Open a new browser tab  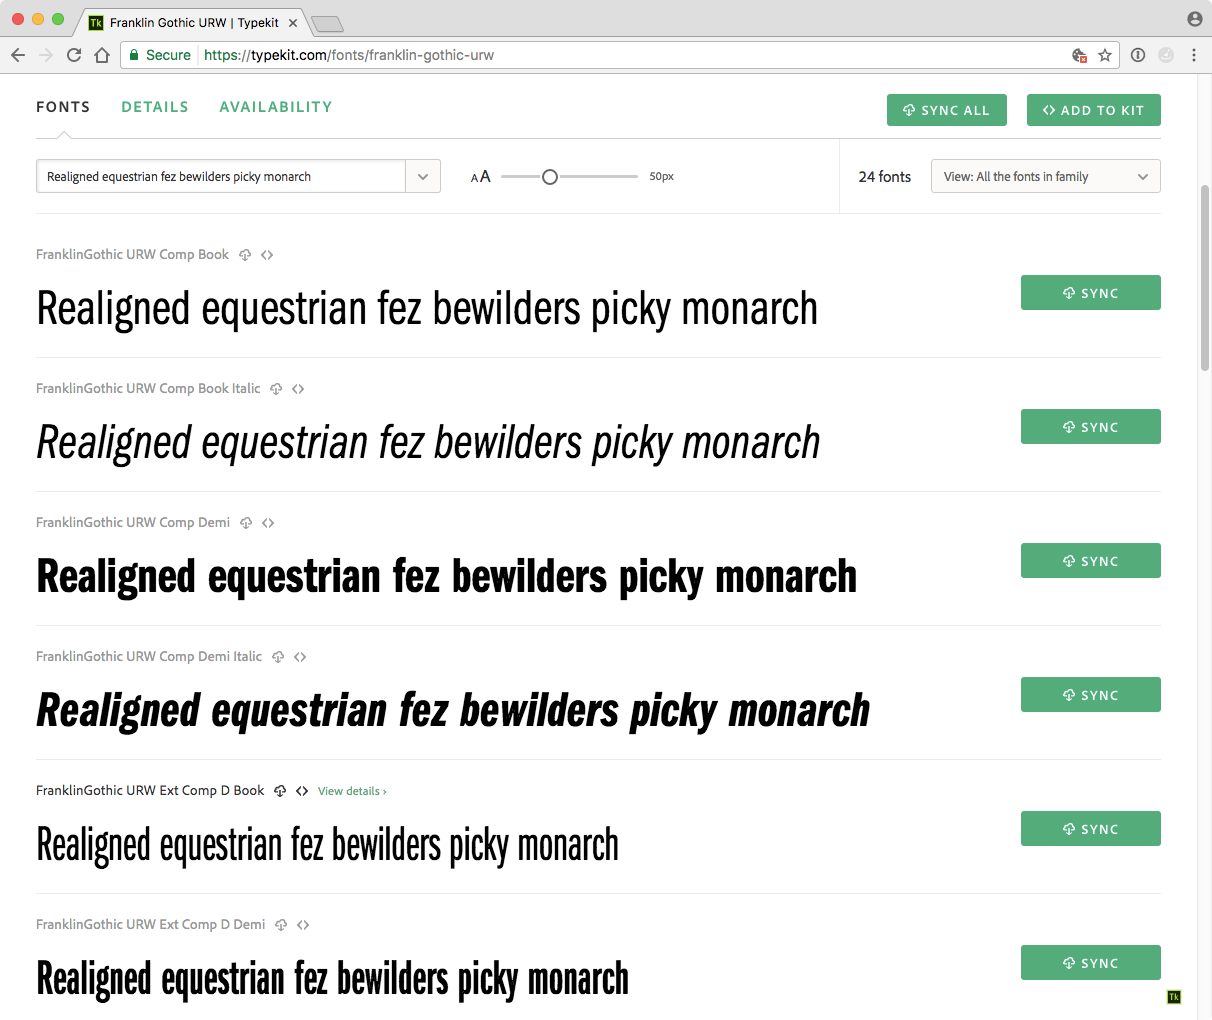tap(327, 24)
